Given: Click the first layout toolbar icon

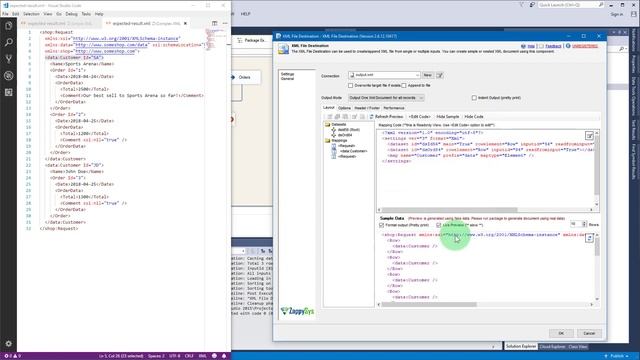Looking at the screenshot, I should (330, 117).
